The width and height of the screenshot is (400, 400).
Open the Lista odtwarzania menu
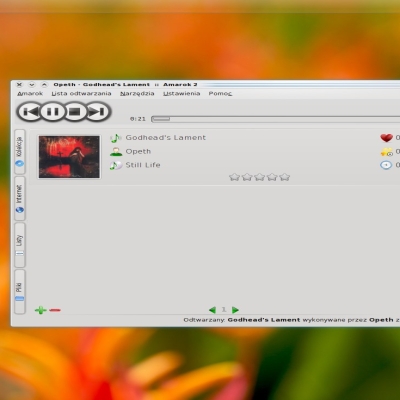[x=81, y=93]
